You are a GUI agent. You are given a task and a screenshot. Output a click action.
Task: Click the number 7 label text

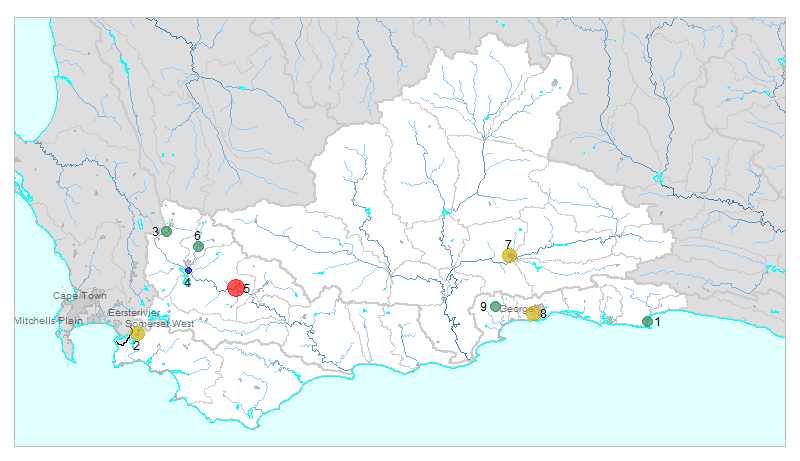click(x=508, y=244)
